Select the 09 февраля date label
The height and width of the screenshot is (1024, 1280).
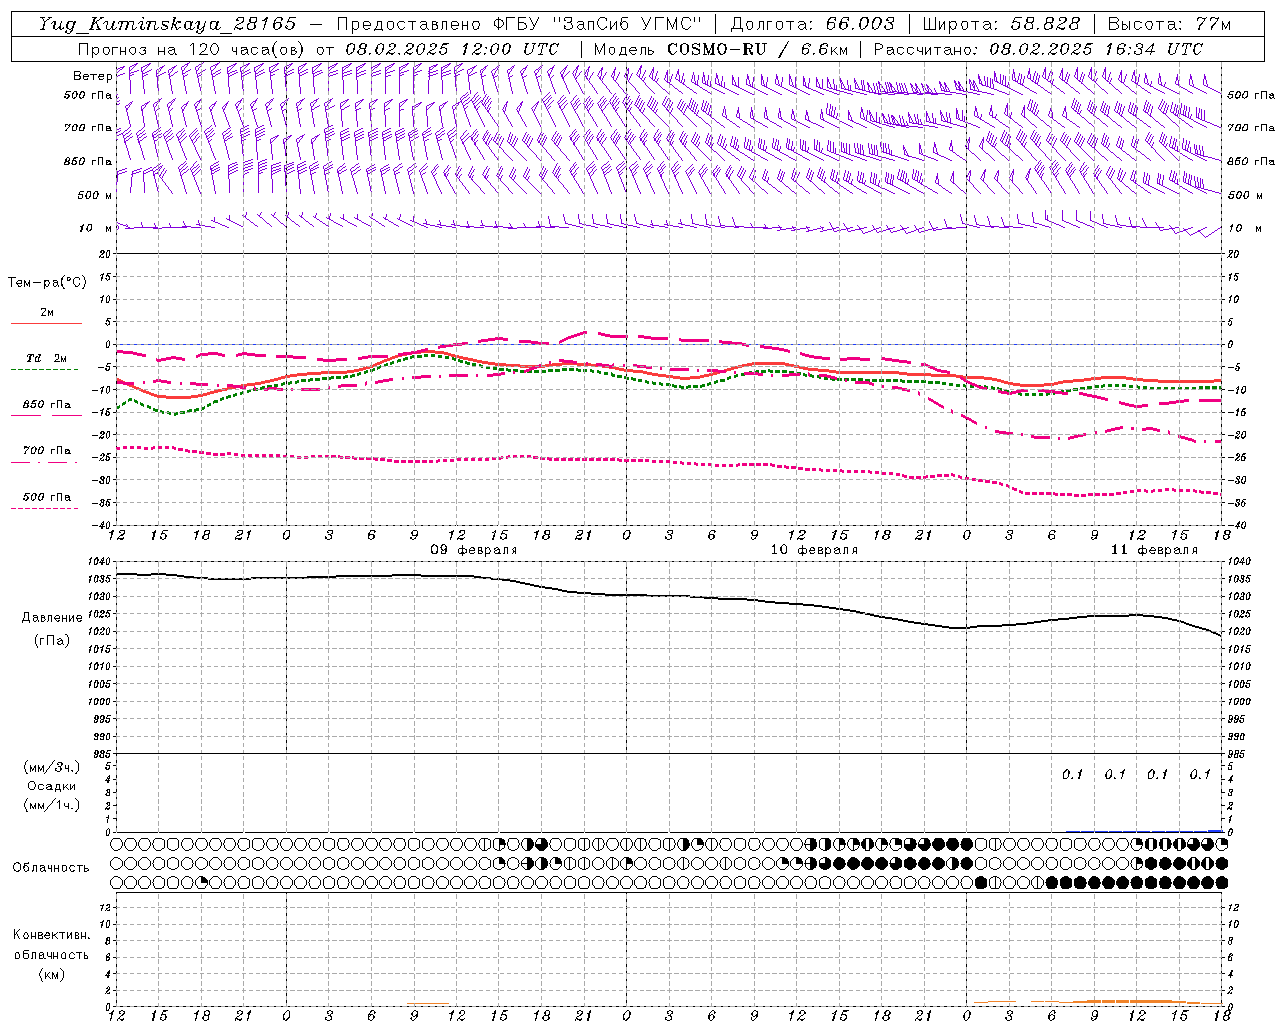(x=474, y=550)
